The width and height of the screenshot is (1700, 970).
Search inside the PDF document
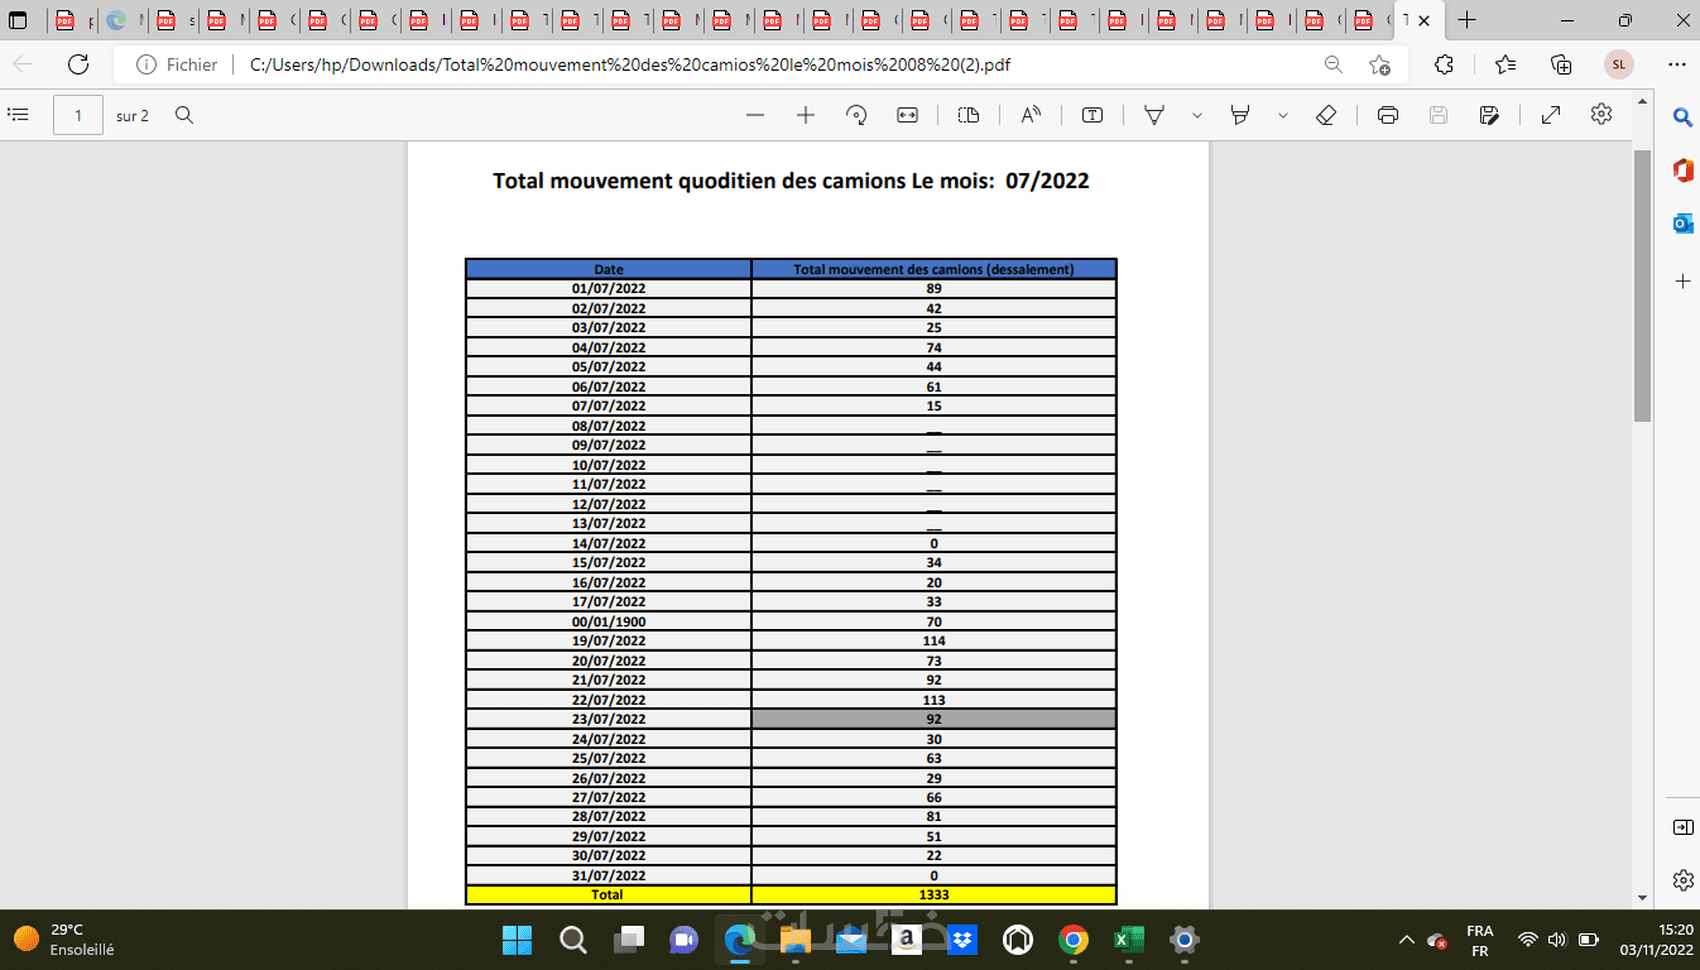184,115
